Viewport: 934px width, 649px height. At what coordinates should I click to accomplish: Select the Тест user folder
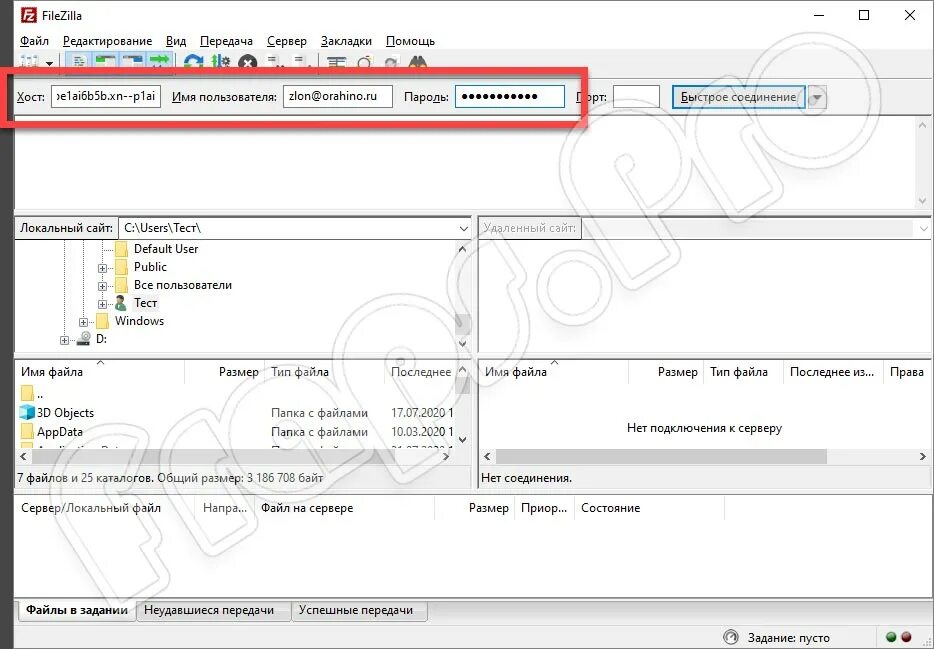tap(145, 302)
